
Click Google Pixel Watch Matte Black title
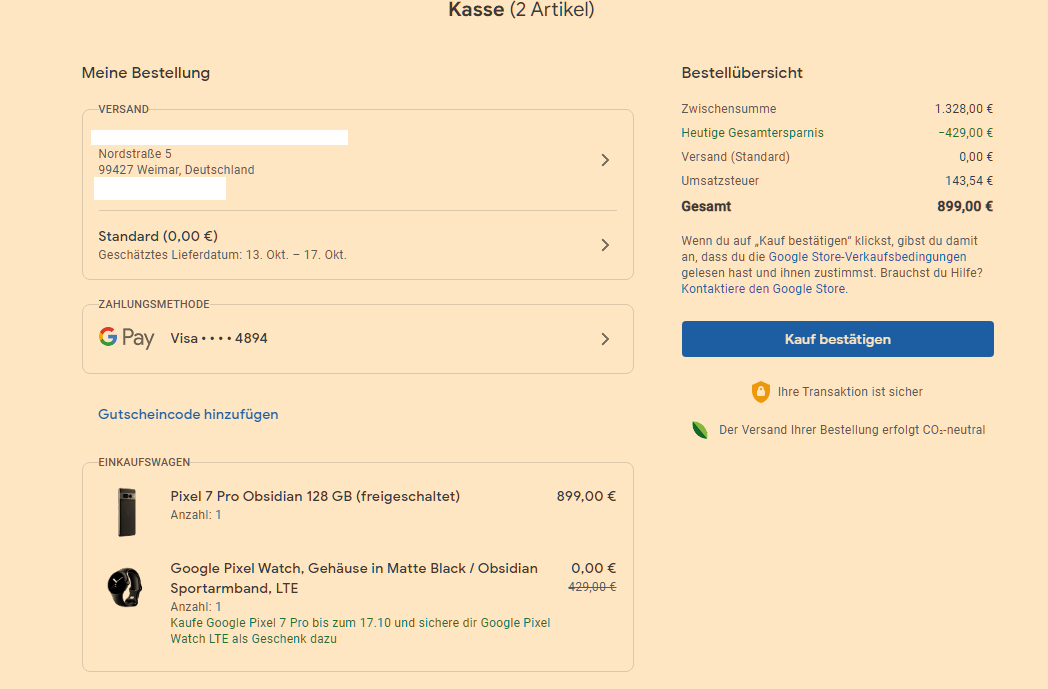click(x=354, y=578)
